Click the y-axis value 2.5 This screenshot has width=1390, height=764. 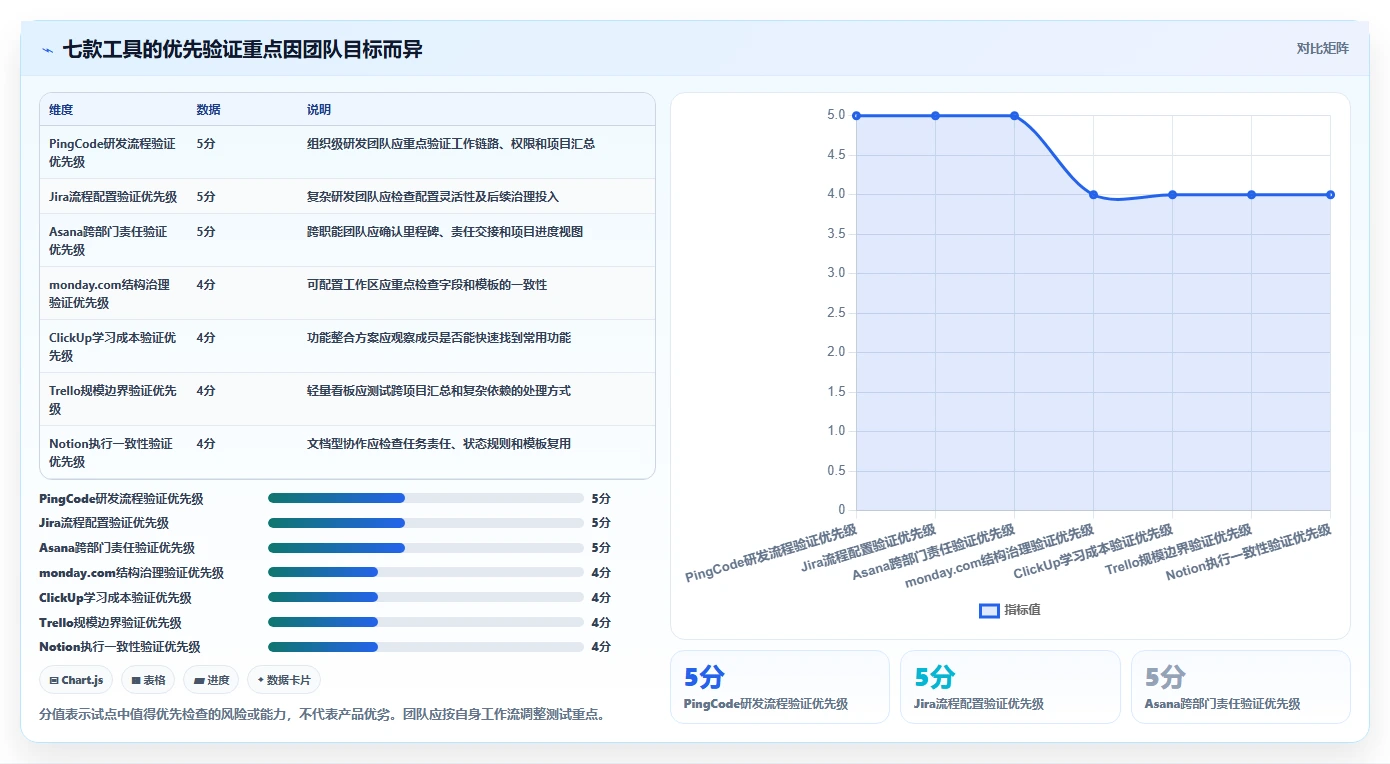(836, 313)
